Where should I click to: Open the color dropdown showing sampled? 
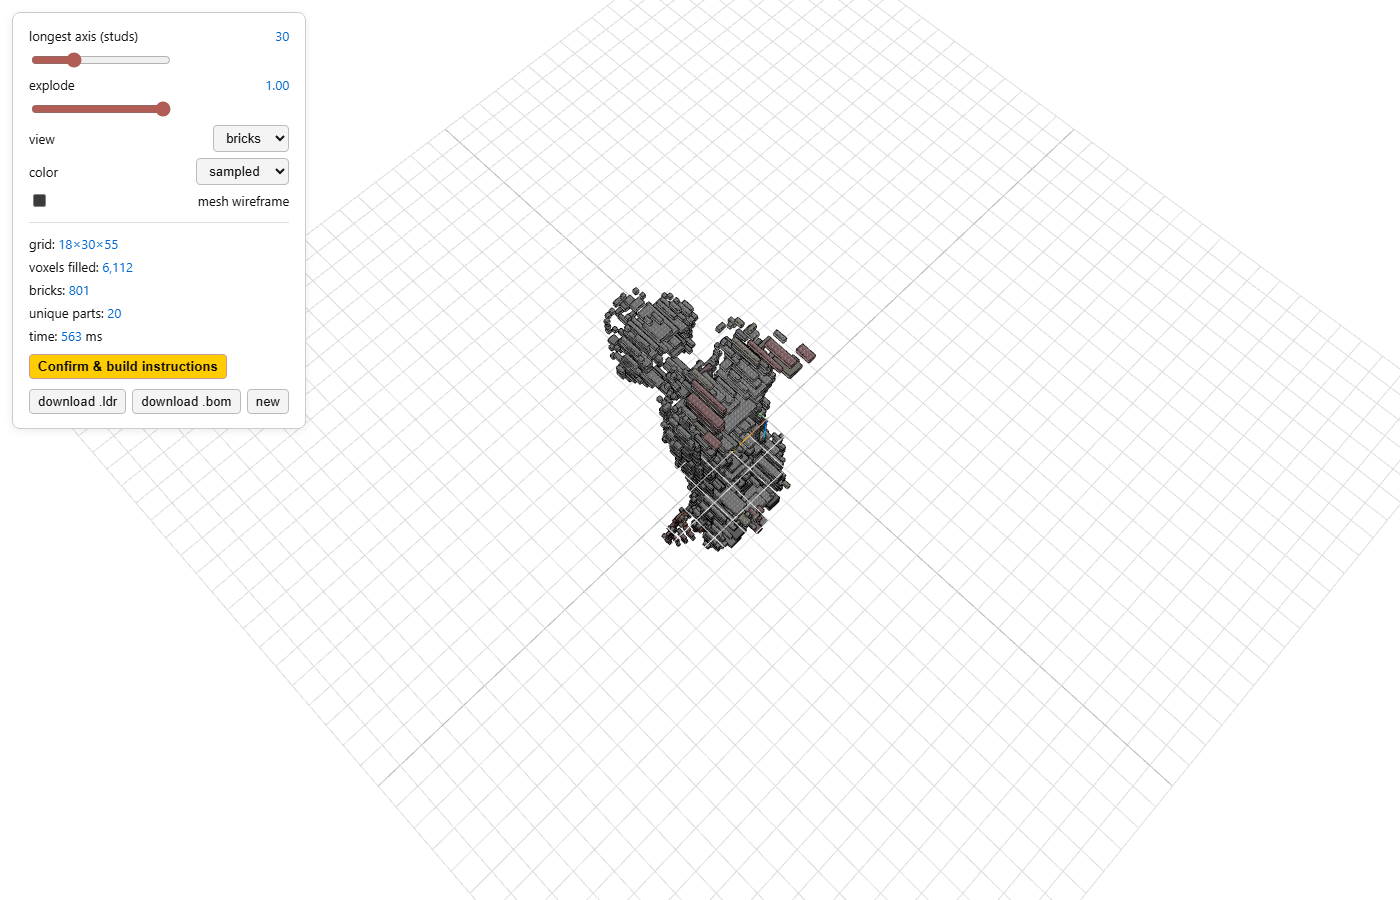[x=242, y=171]
